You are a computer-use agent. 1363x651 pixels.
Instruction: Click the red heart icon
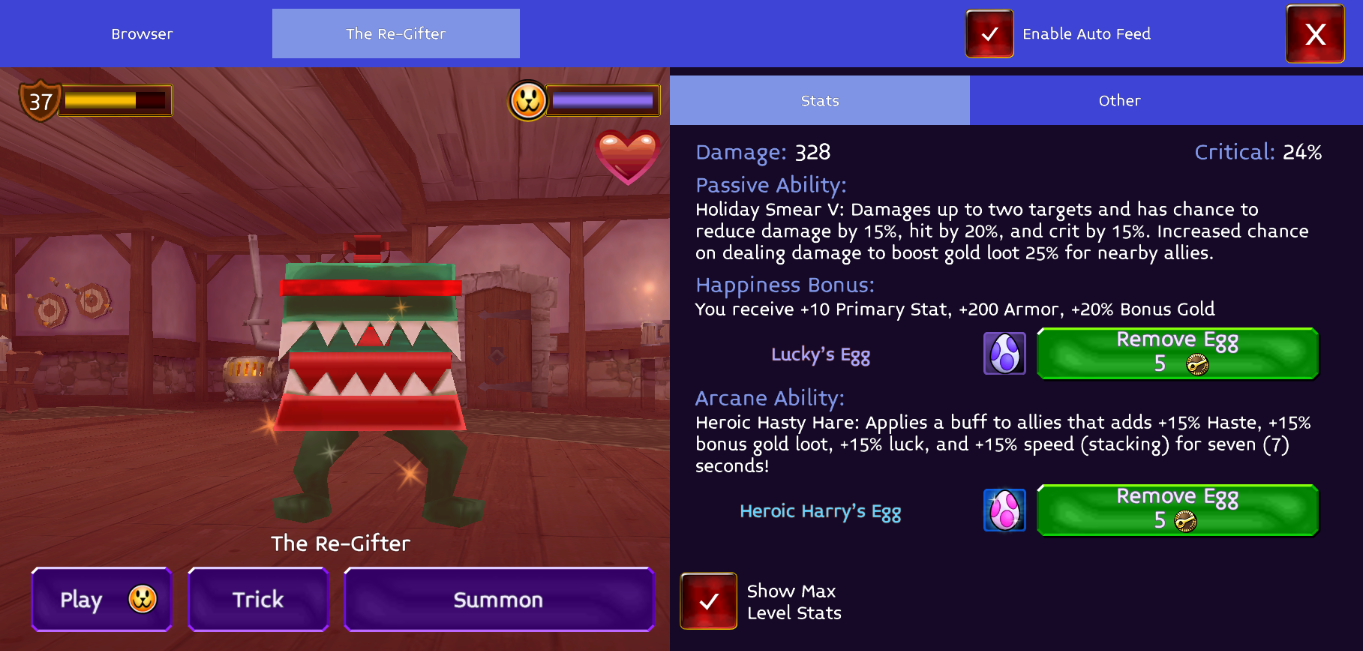[627, 157]
